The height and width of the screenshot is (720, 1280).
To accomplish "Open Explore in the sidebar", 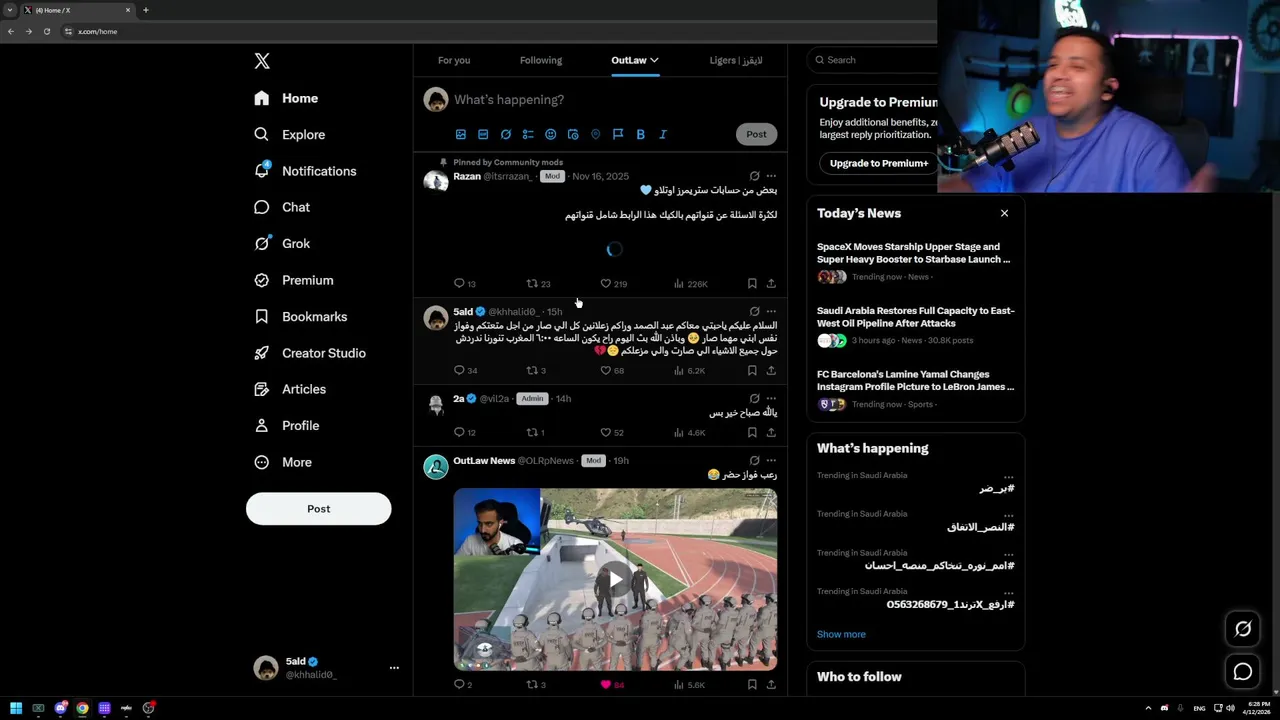I will [289, 134].
